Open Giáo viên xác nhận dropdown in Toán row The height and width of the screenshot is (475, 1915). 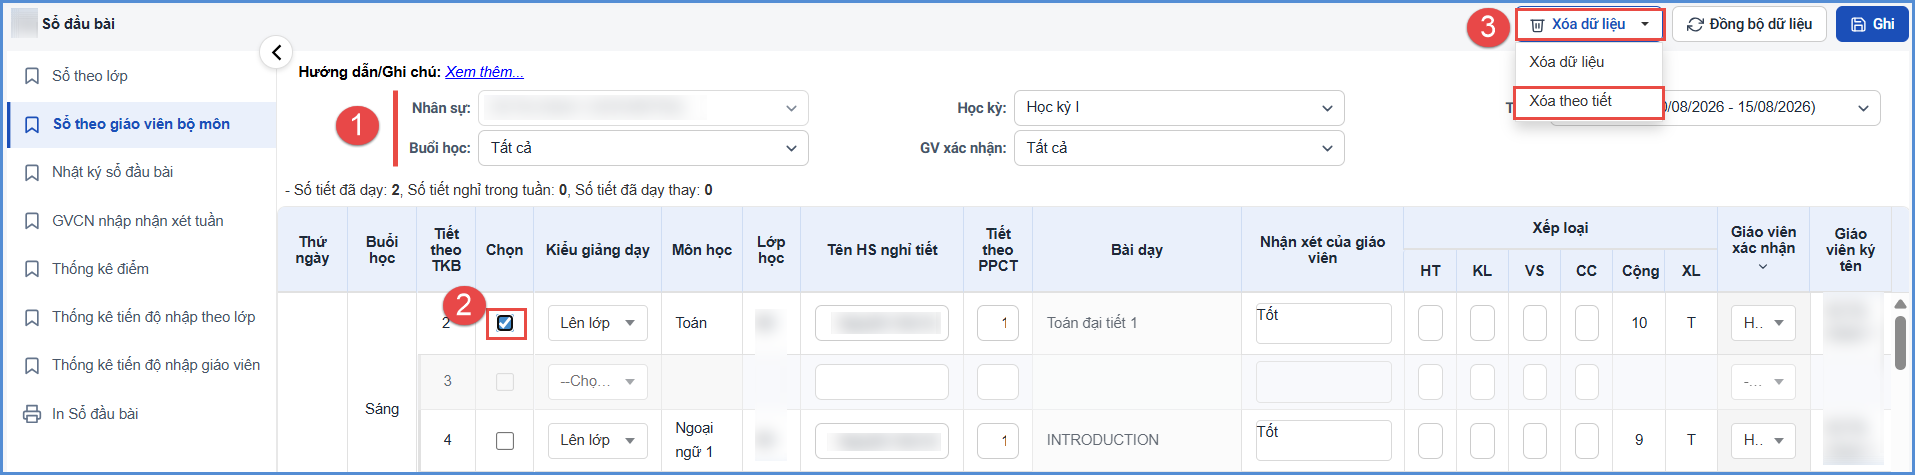point(1764,323)
